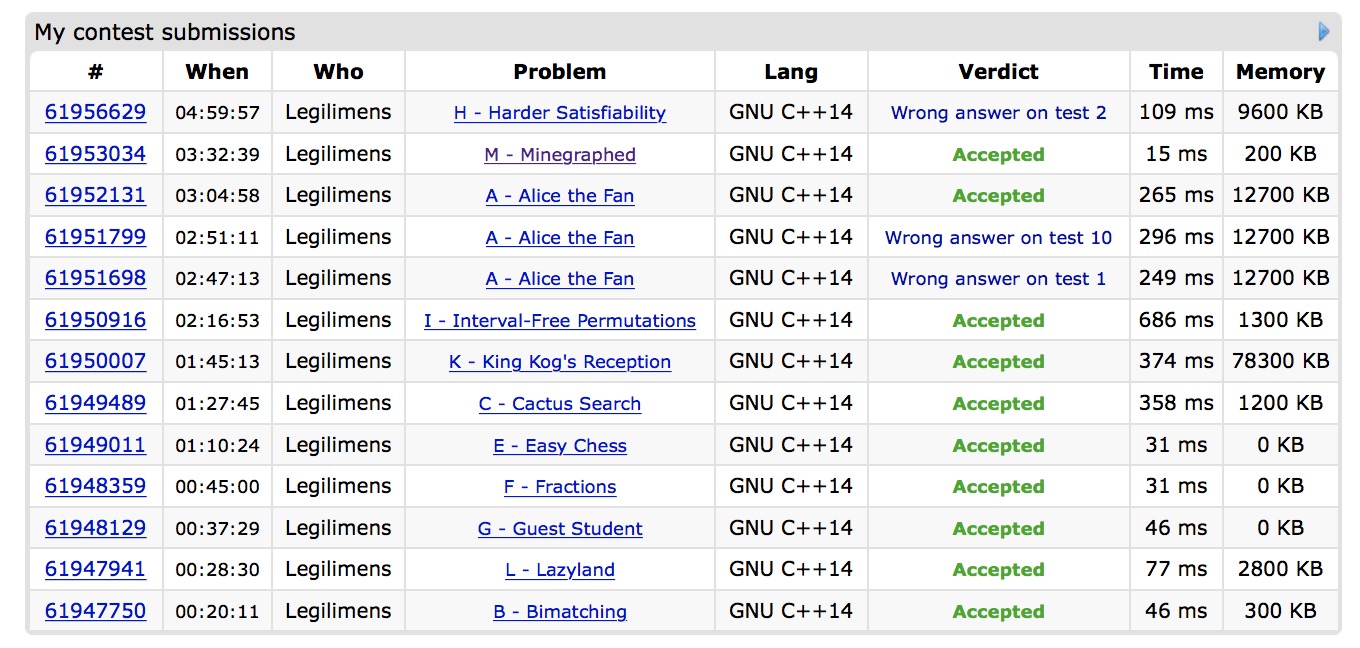
Task: Open submission 61953034
Action: (95, 154)
